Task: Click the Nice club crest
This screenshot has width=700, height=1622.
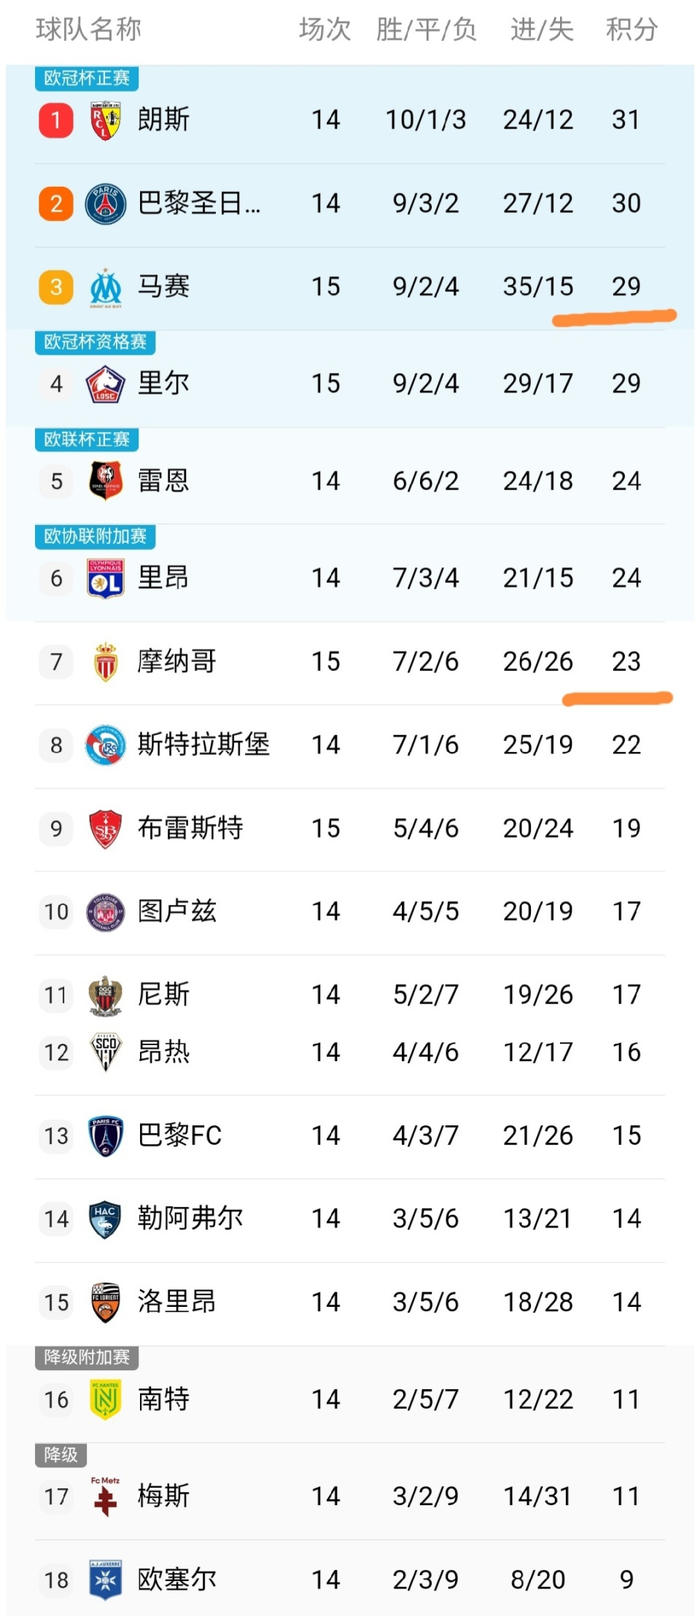Action: [103, 995]
